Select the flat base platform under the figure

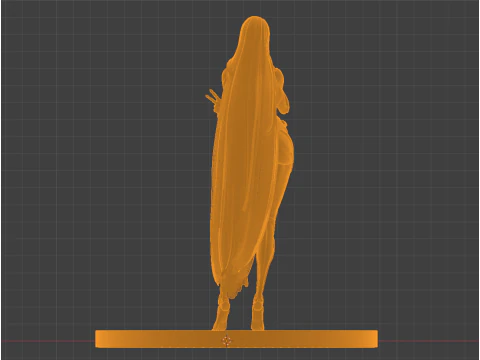(236, 339)
